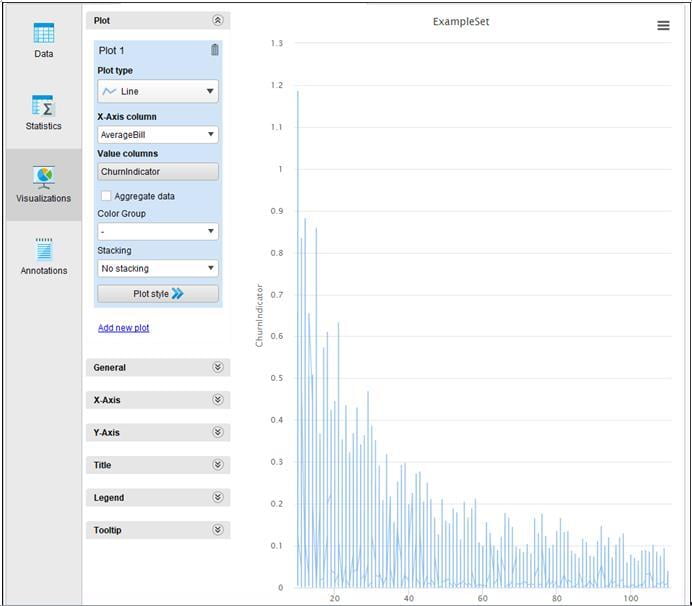This screenshot has width=692, height=606.
Task: Click the ExampleSet chart title
Action: 461,21
